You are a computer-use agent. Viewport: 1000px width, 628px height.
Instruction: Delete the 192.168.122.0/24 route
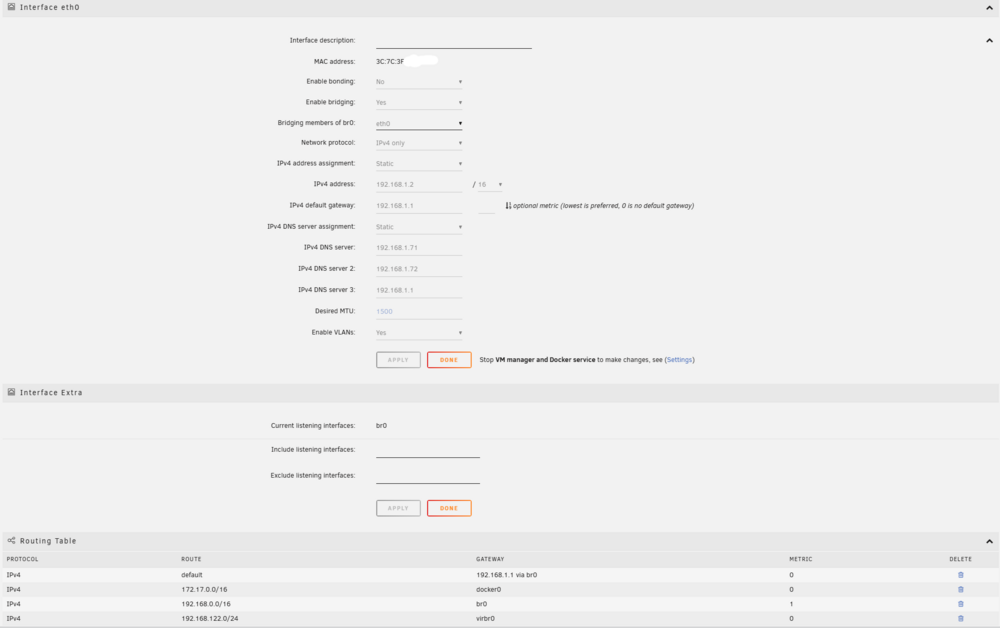[x=960, y=618]
